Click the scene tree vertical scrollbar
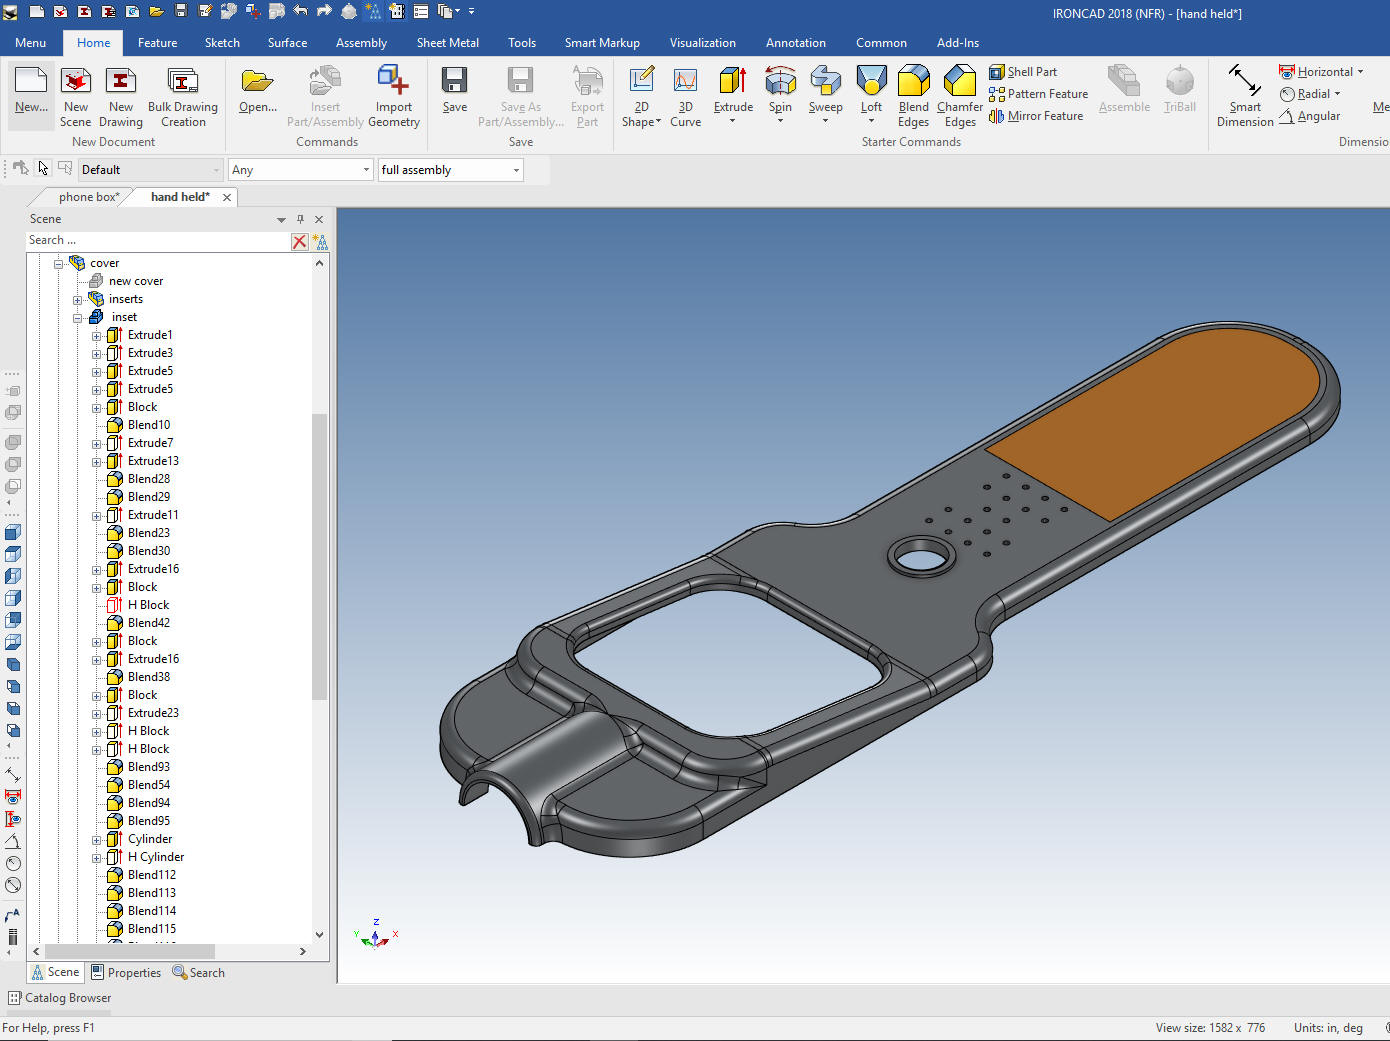Screen dimensions: 1390x1041 coord(319,556)
